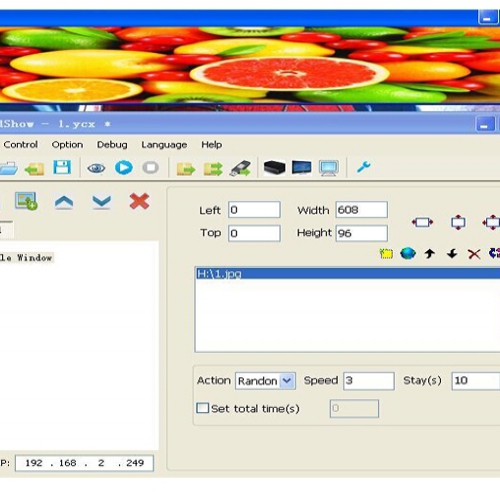Enable the Set total time(s) checkbox
Image resolution: width=500 pixels, height=500 pixels.
click(x=202, y=408)
